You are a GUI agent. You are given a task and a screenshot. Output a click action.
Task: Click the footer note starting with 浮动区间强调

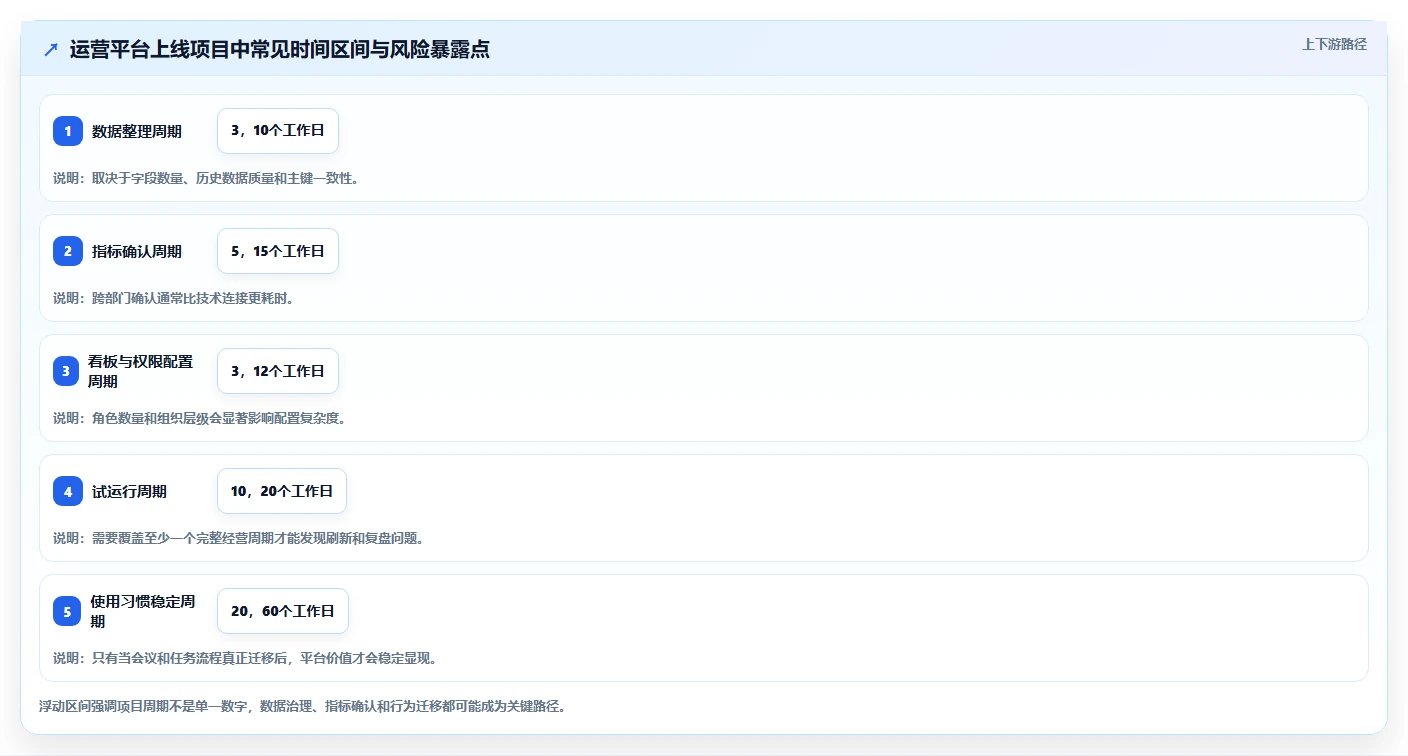pos(303,706)
